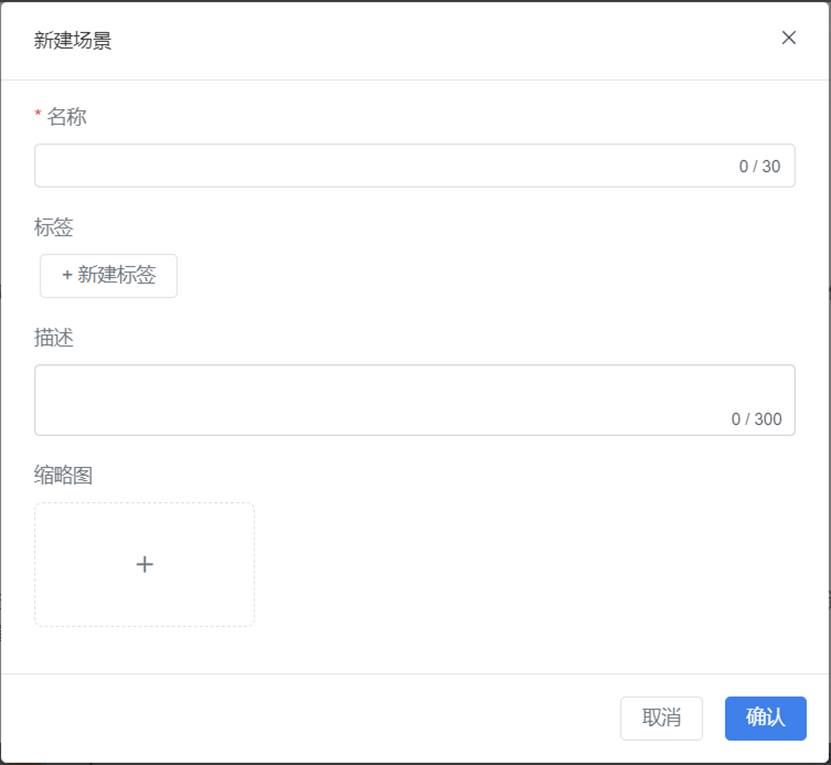Click inside the 描述 textarea
Image resolution: width=831 pixels, height=765 pixels.
pos(414,400)
